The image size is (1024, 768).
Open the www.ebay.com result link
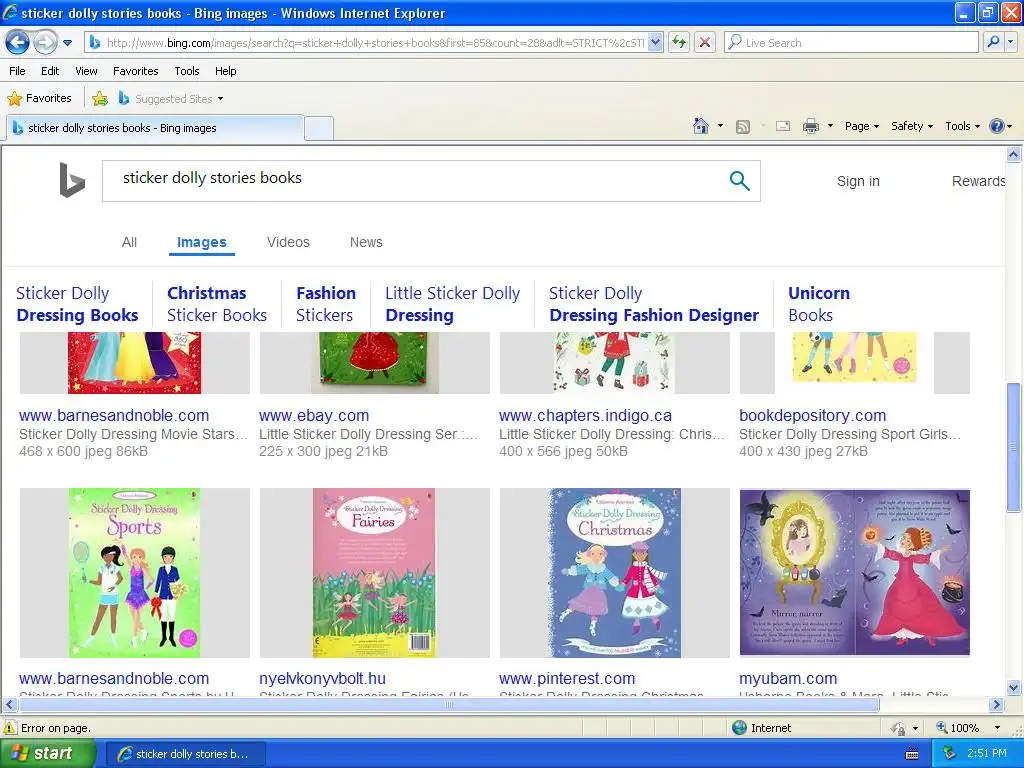coord(314,415)
